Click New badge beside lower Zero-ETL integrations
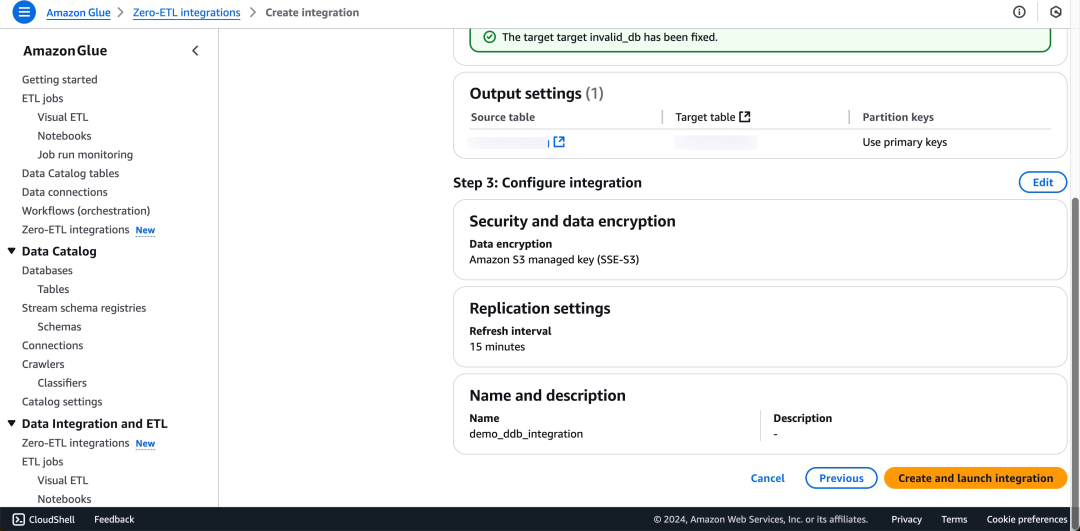This screenshot has width=1080, height=531. point(145,444)
